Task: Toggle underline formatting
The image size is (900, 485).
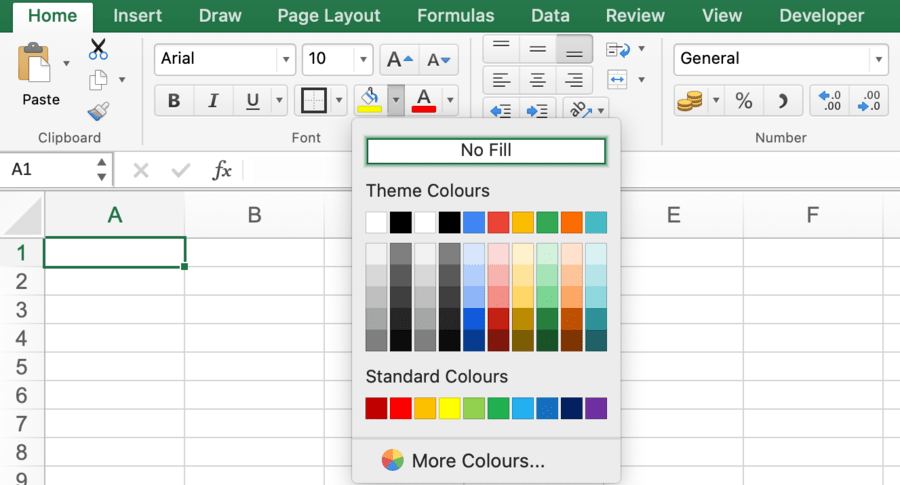Action: click(x=252, y=100)
